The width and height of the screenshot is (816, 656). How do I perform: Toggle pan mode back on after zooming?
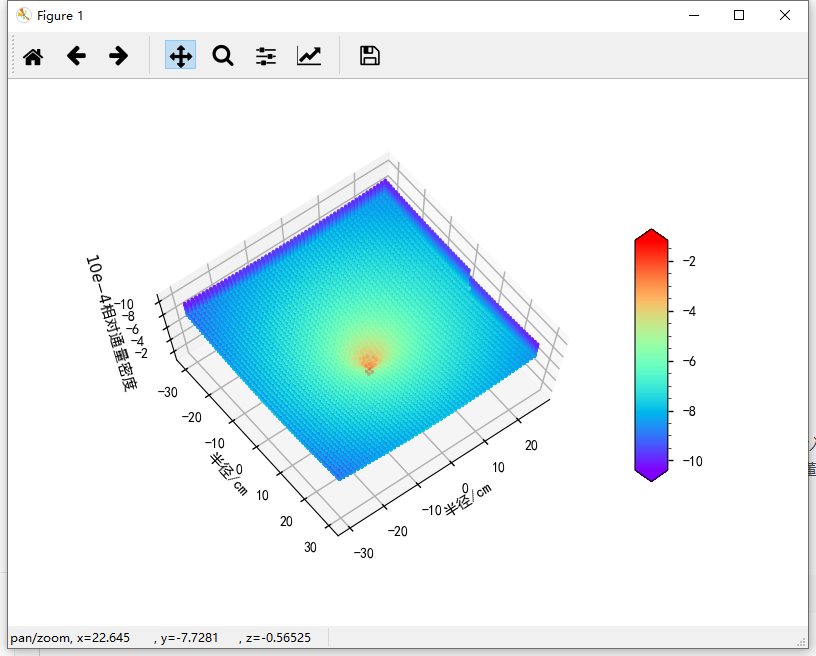180,55
